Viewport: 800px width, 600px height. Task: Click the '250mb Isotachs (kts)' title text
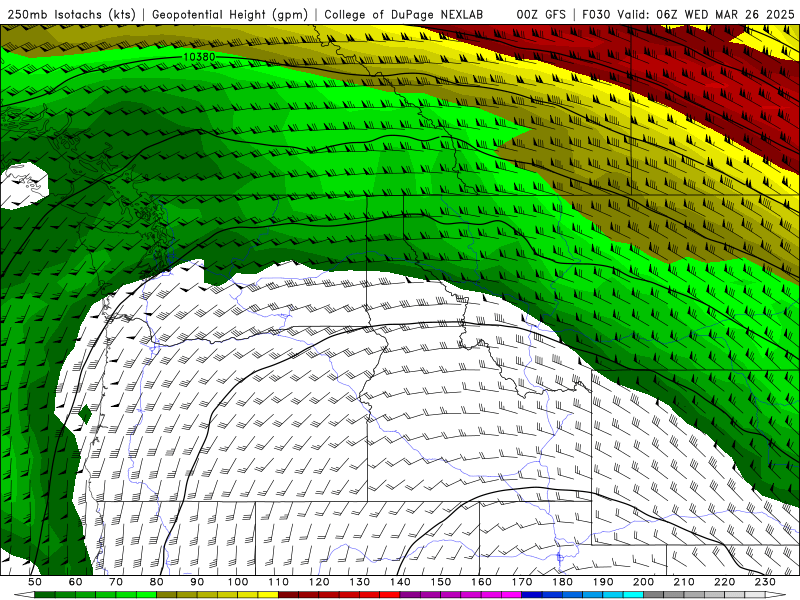point(71,14)
